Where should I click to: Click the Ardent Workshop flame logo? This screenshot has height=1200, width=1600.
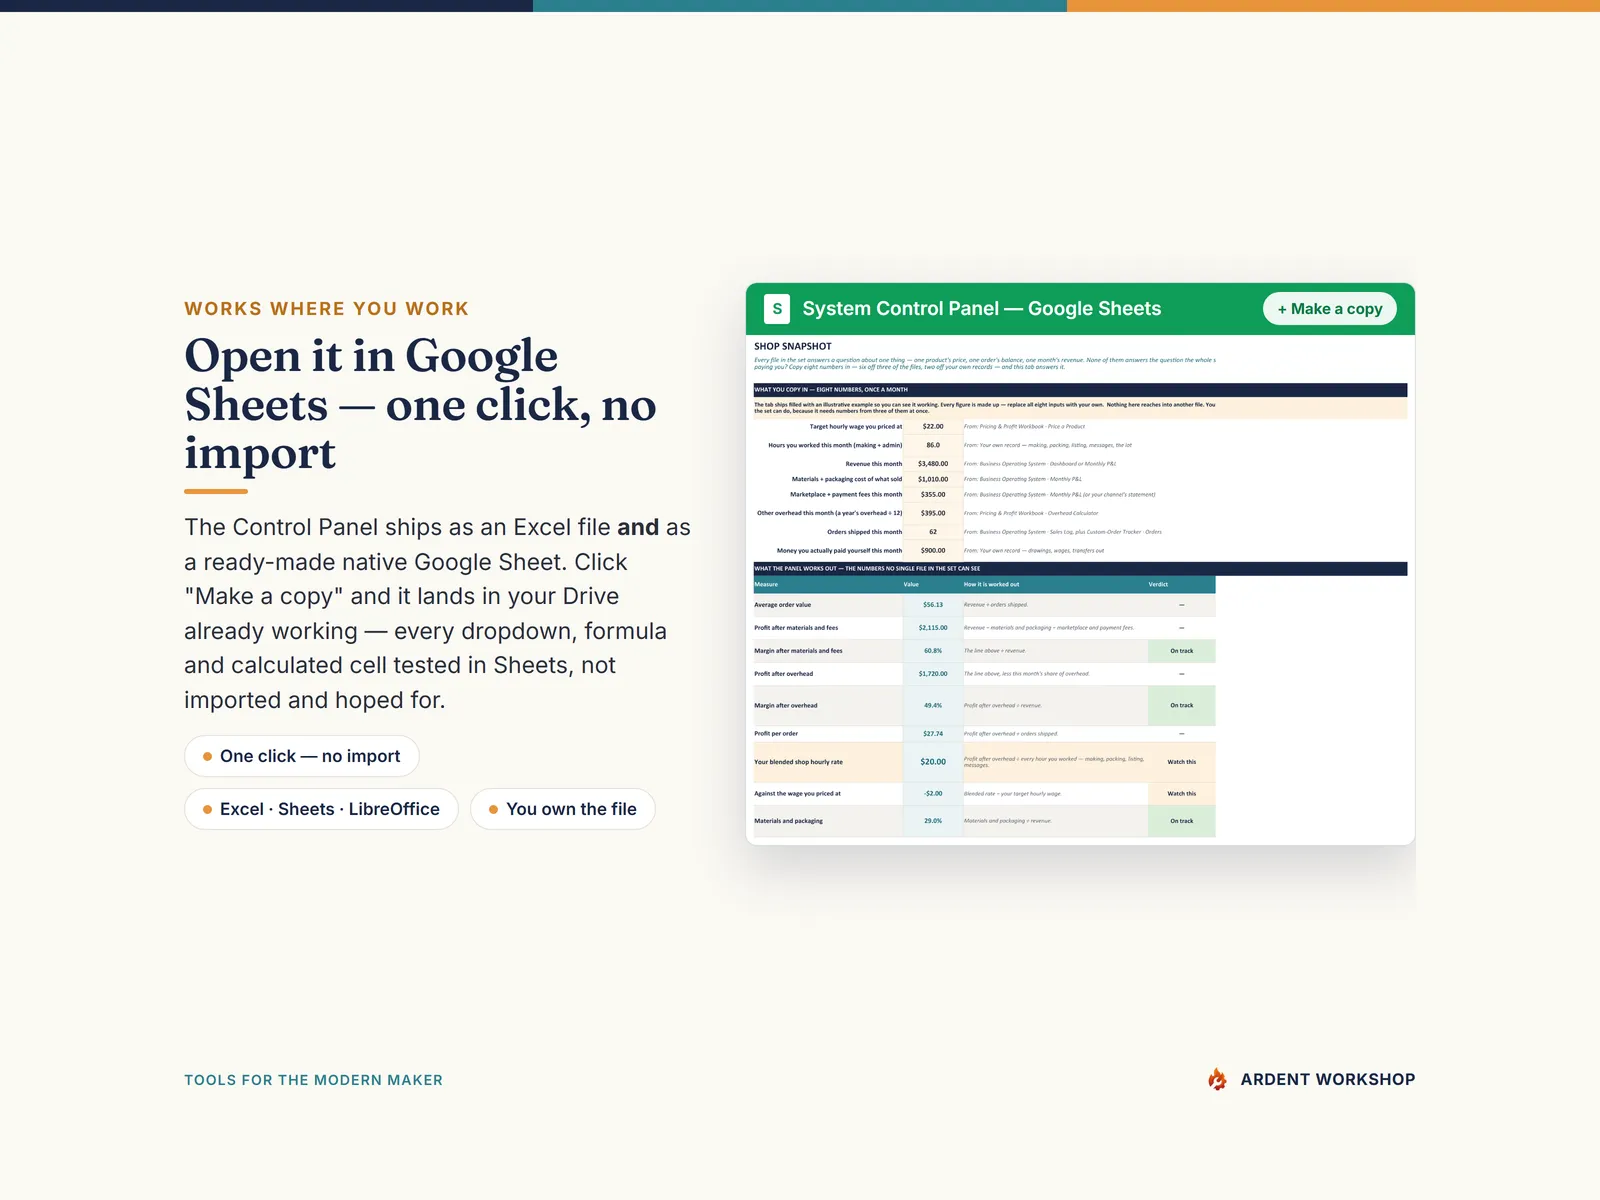tap(1217, 1079)
